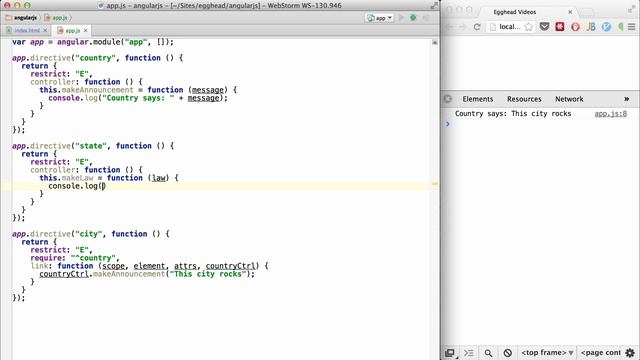The image size is (640, 360).
Task: Close the app.js editor tab
Action: pos(86,31)
